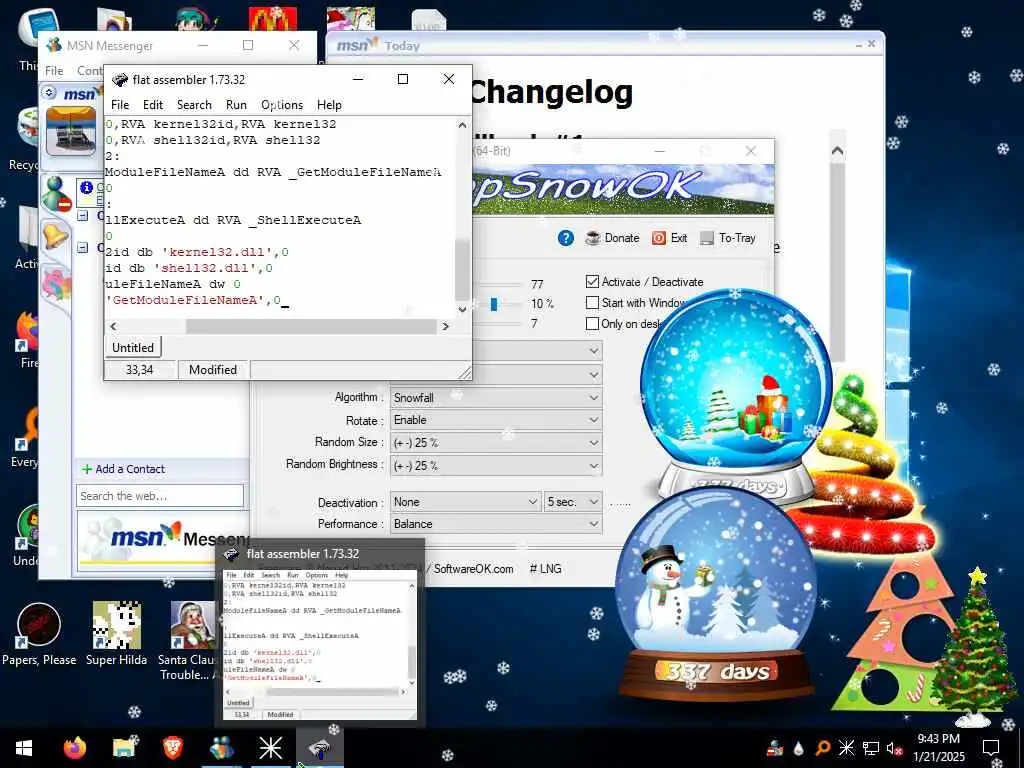This screenshot has height=768, width=1024.
Task: Click the Donate coffee cup button
Action: (612, 238)
